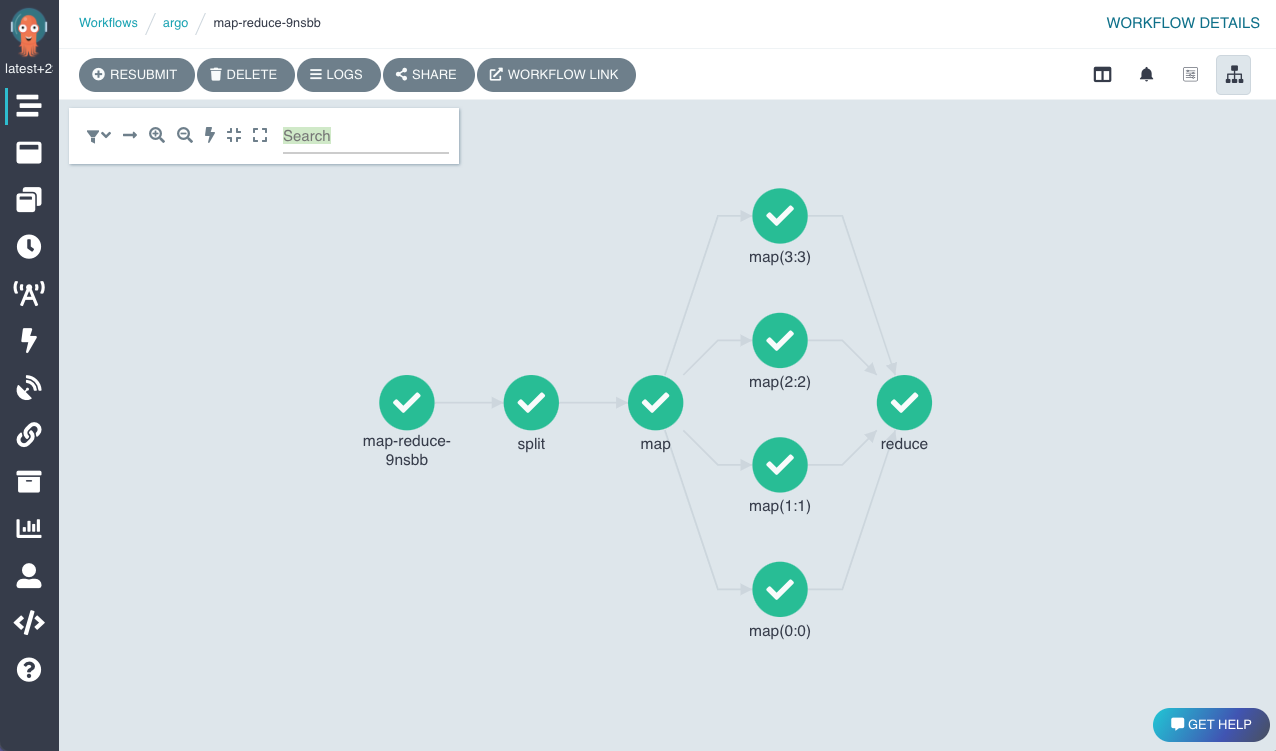The height and width of the screenshot is (751, 1276).
Task: Open the Cron Workflows sidebar icon
Action: coord(29,246)
